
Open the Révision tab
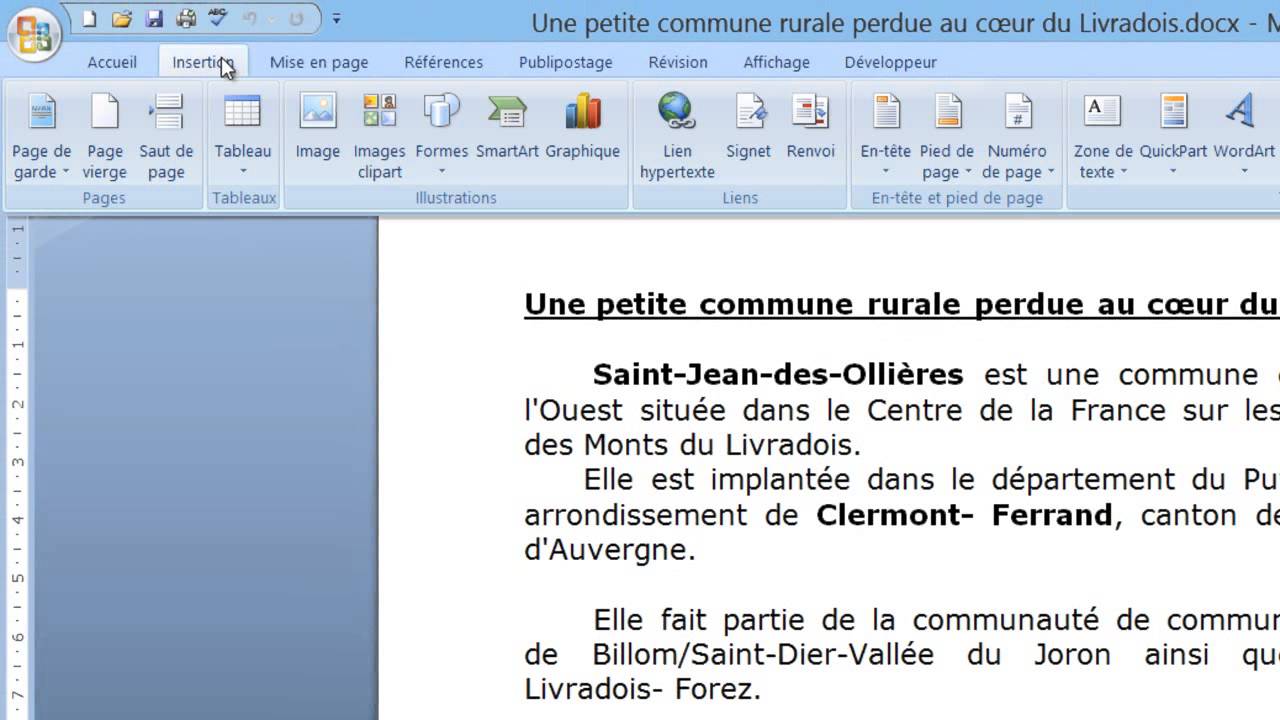tap(678, 62)
